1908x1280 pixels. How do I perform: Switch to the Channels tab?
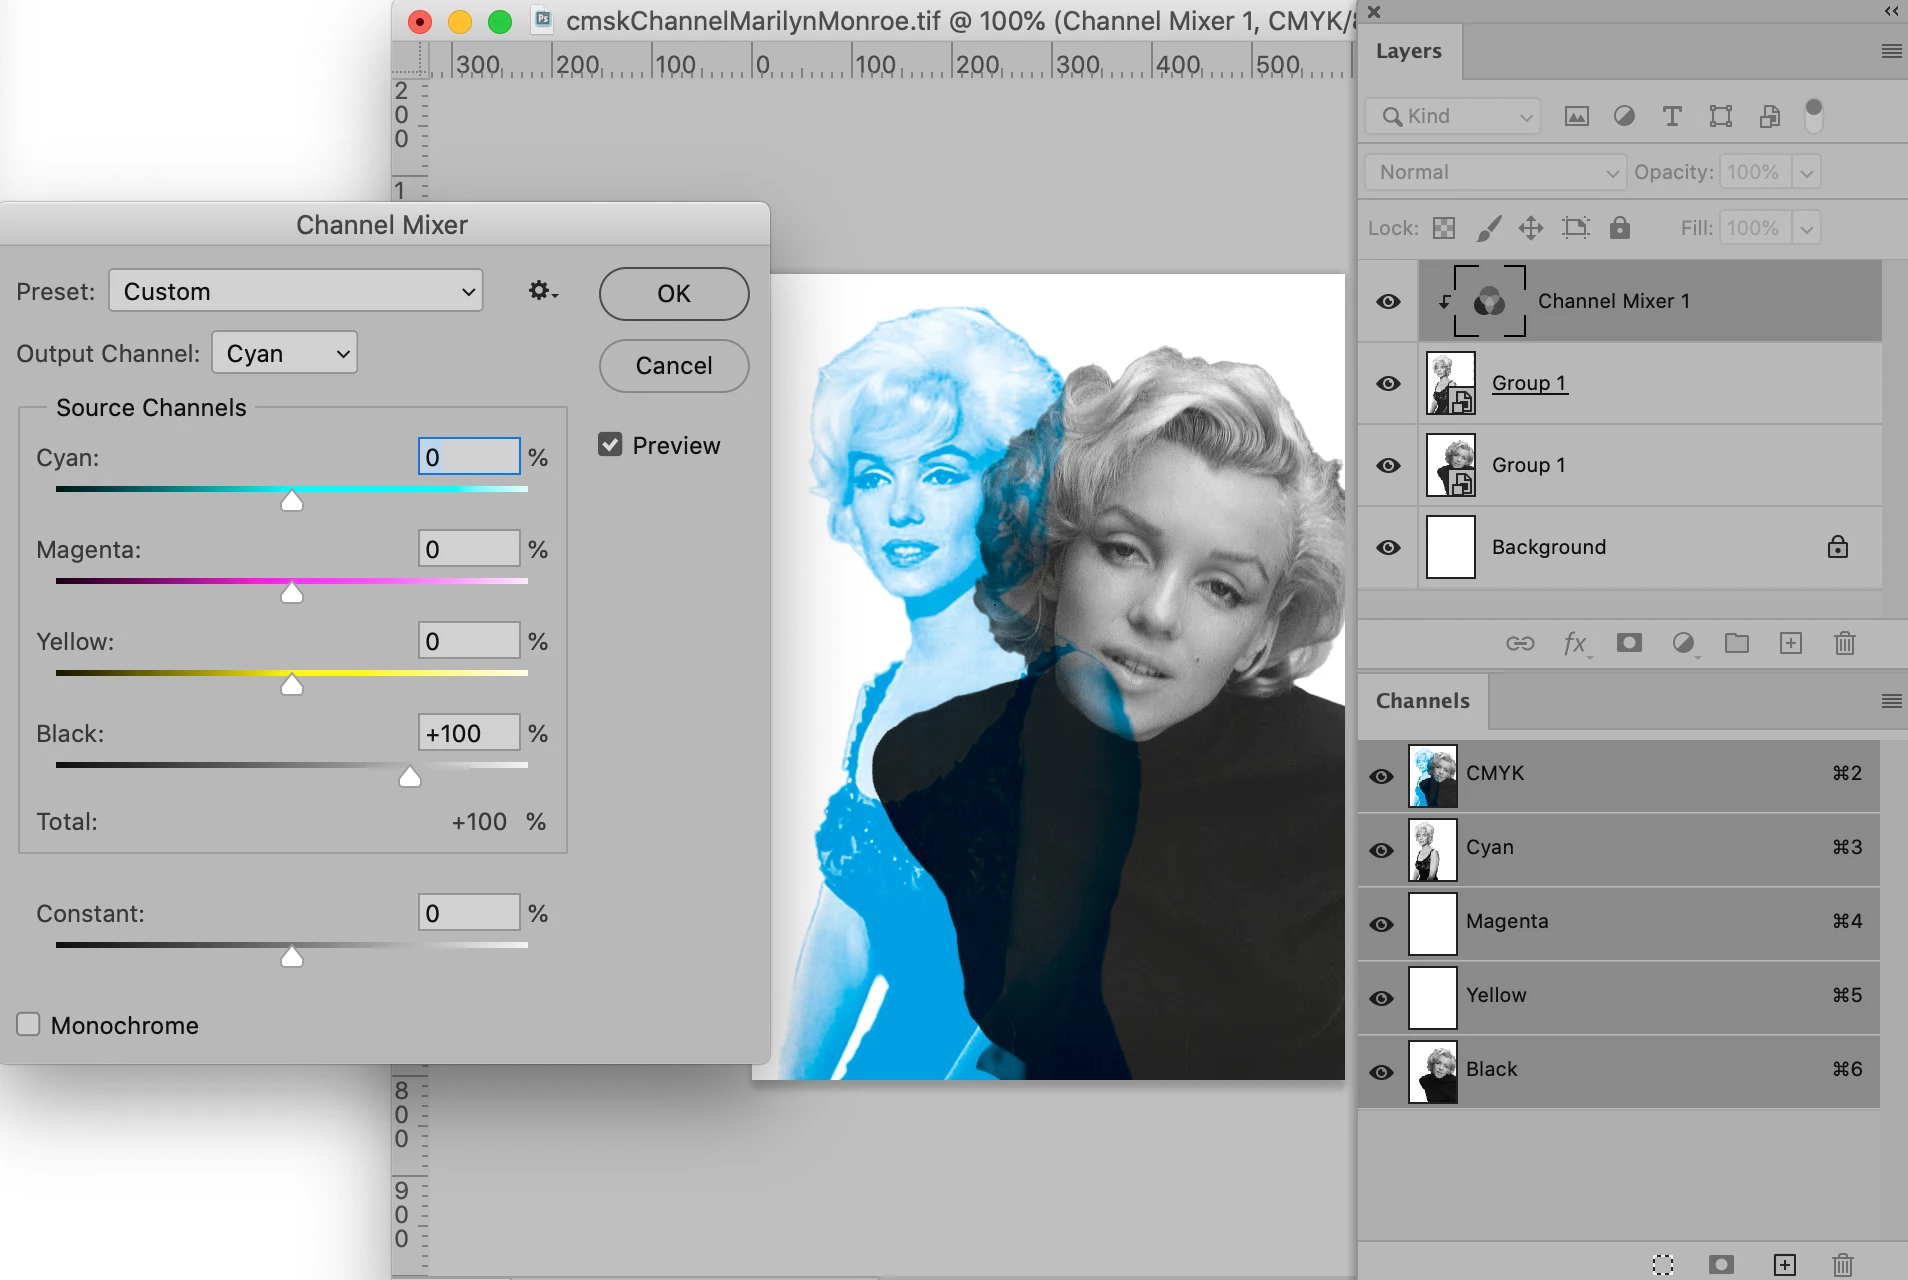tap(1423, 701)
